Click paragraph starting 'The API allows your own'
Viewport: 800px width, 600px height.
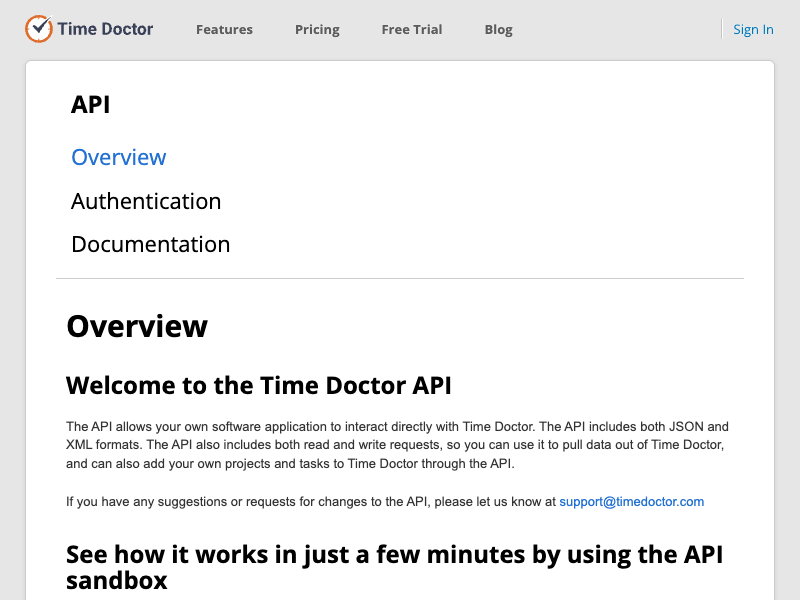coord(397,445)
